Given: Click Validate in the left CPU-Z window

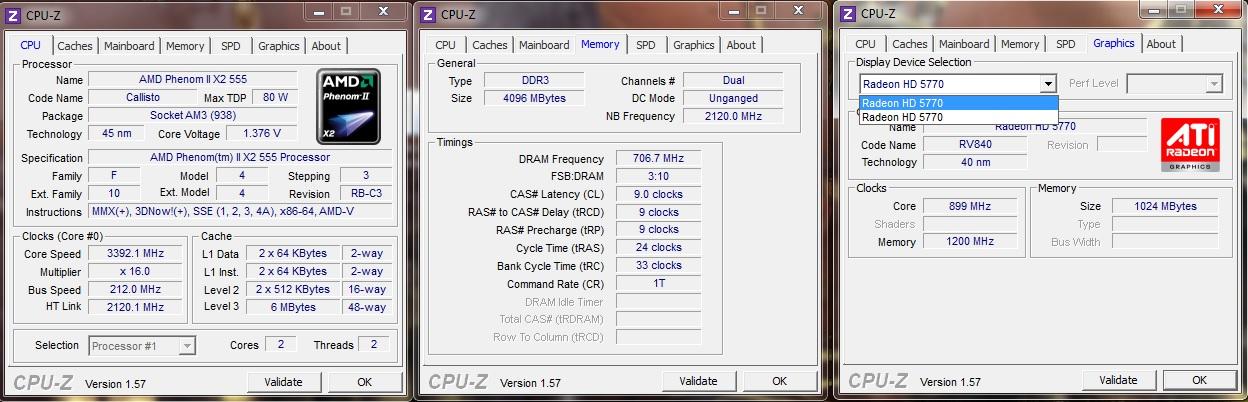Looking at the screenshot, I should point(283,382).
